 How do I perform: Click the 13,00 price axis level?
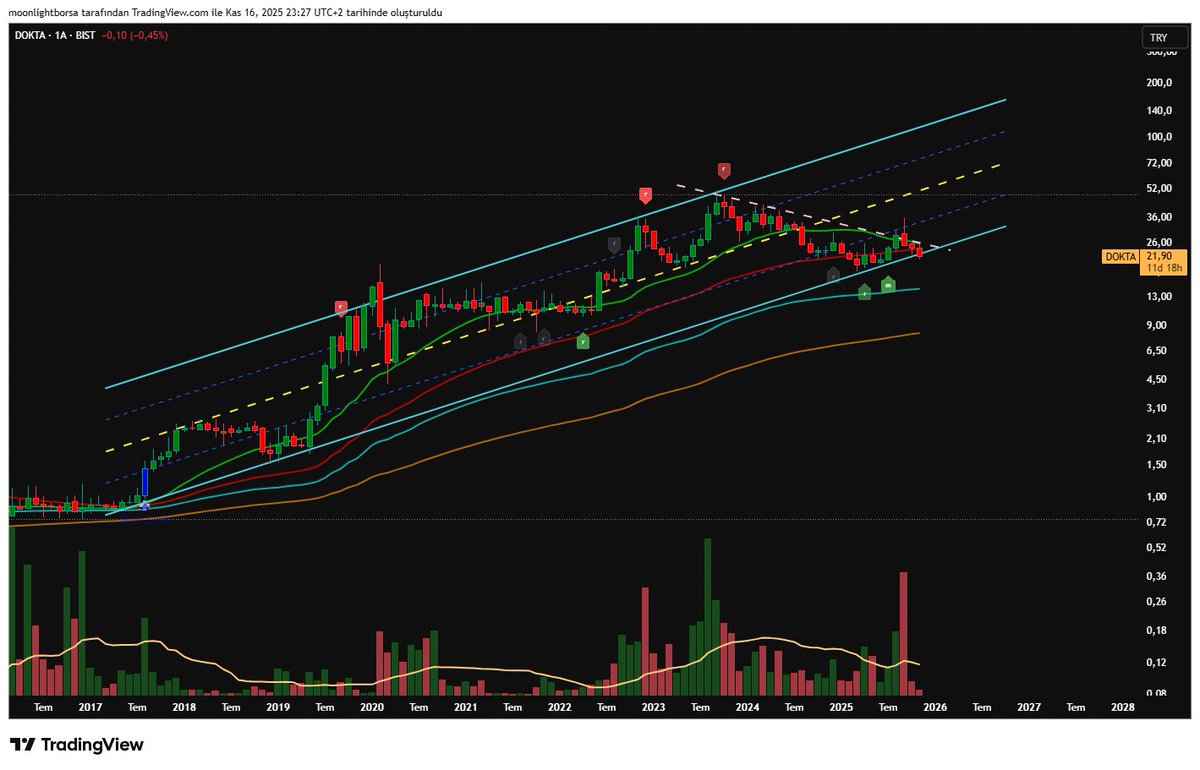tap(1161, 297)
